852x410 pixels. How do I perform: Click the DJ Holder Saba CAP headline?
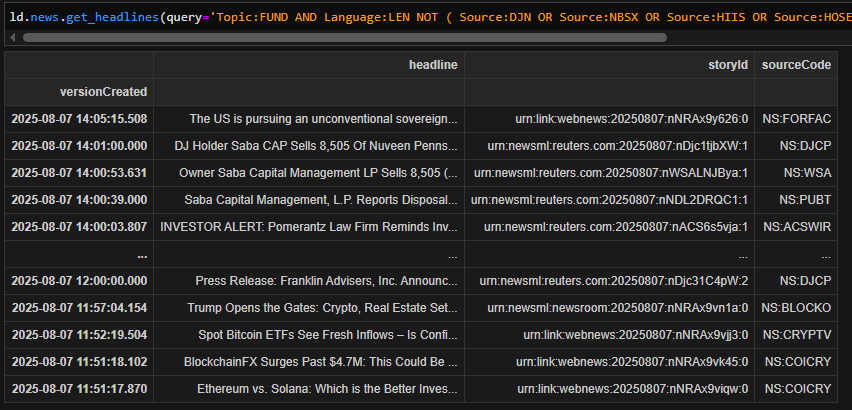pos(316,146)
